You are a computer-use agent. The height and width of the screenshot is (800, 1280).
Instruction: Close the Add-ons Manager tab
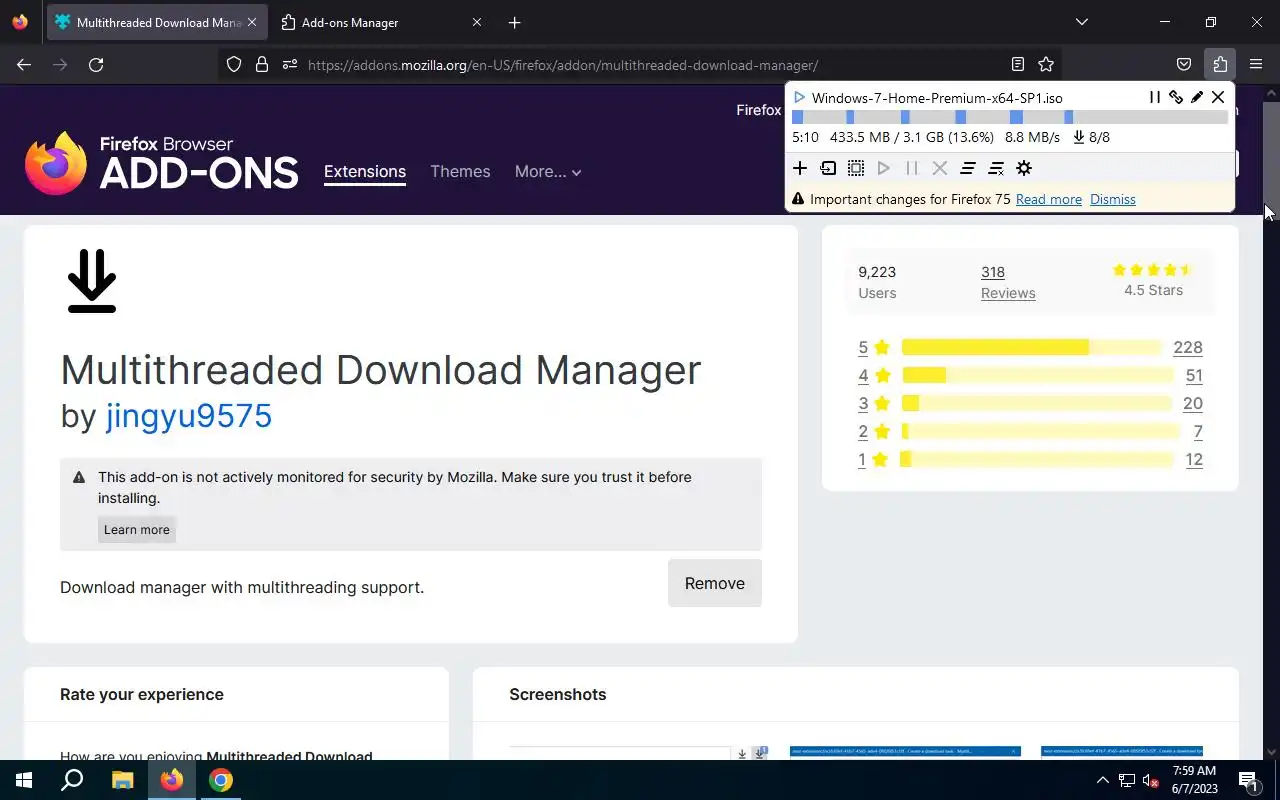click(477, 22)
